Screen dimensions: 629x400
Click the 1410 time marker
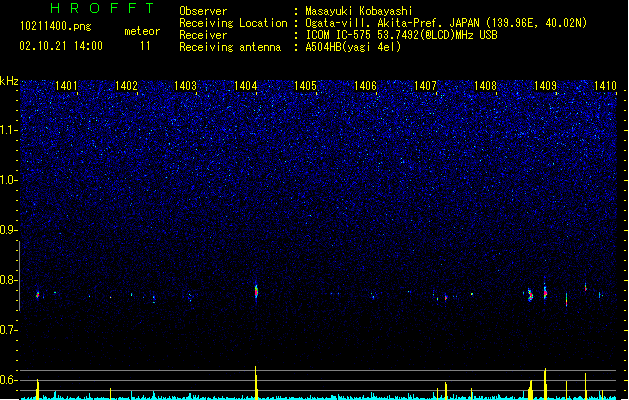click(605, 86)
